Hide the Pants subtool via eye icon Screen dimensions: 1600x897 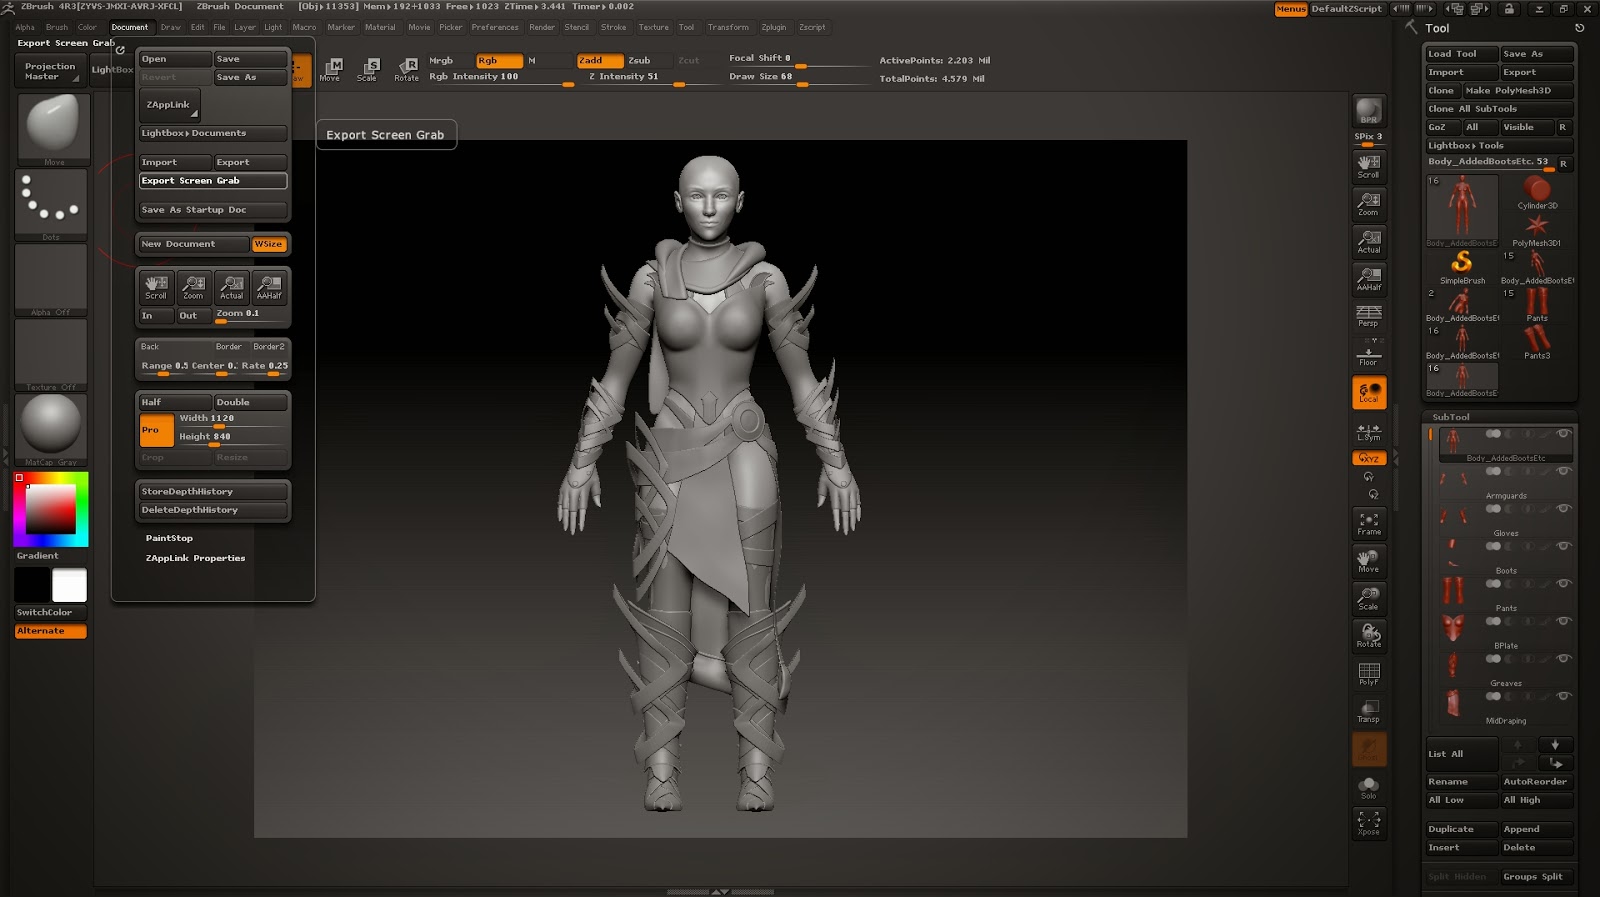[1563, 584]
